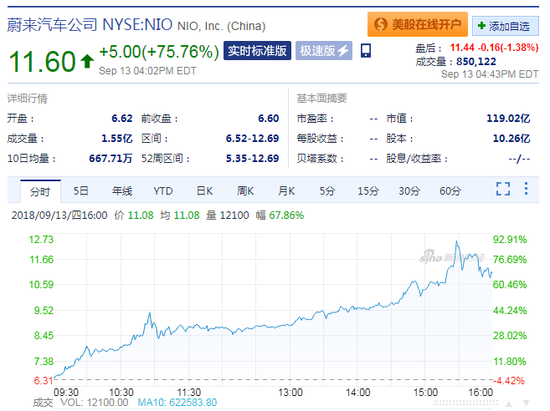
Task: Open 美股在线开户 account button
Action: click(x=417, y=24)
